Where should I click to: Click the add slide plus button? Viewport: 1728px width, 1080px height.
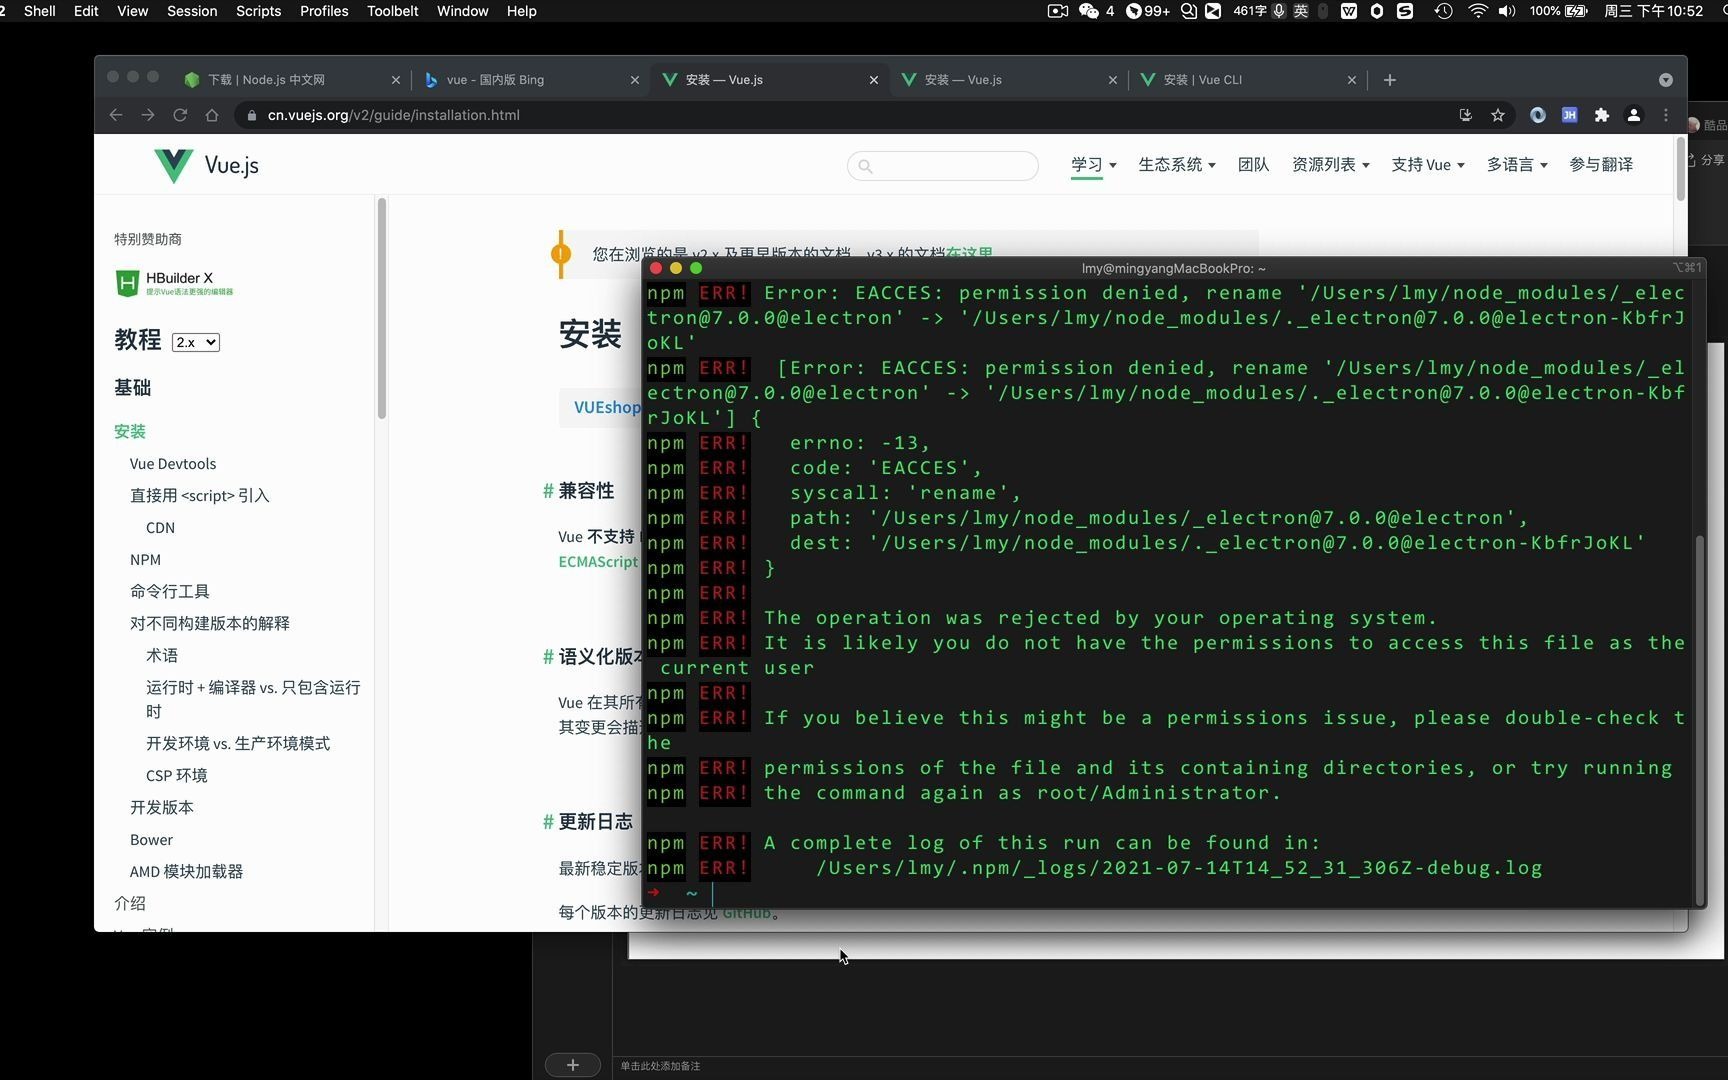coord(573,1065)
